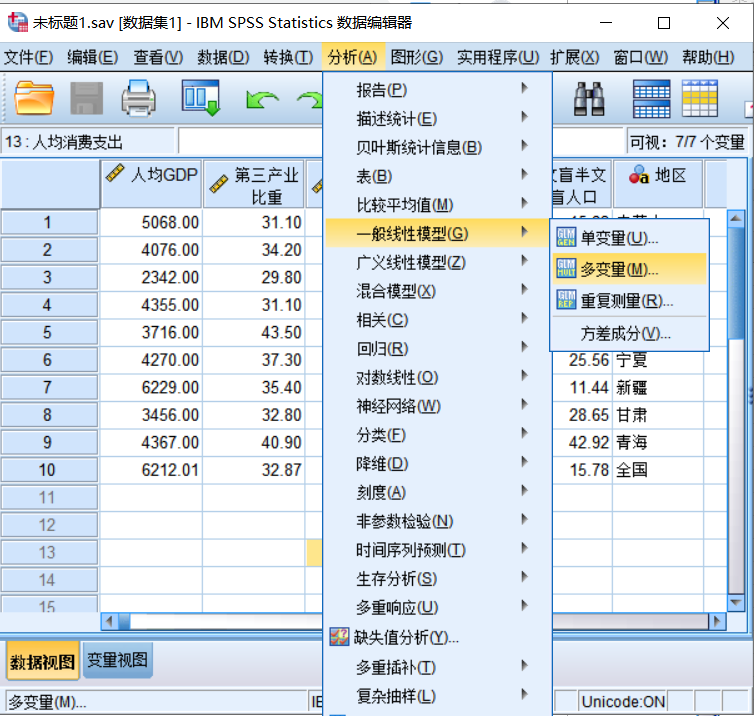Click the GLM MULT Multivariate icon
The width and height of the screenshot is (754, 716).
click(x=566, y=268)
